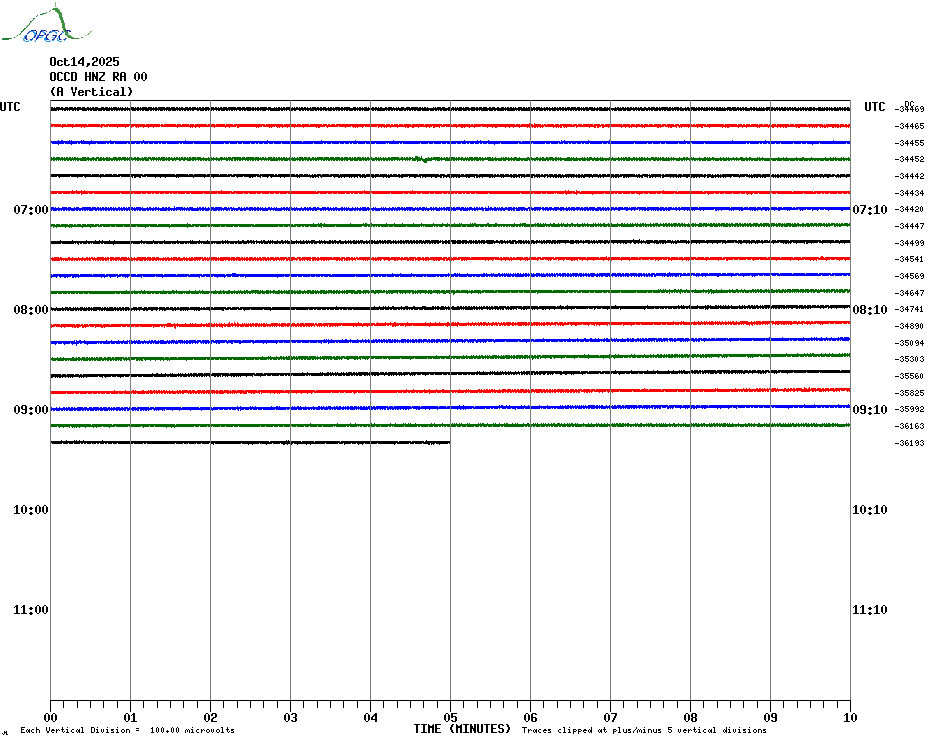Click the right UTC axis header
The image size is (930, 744).
tap(874, 107)
